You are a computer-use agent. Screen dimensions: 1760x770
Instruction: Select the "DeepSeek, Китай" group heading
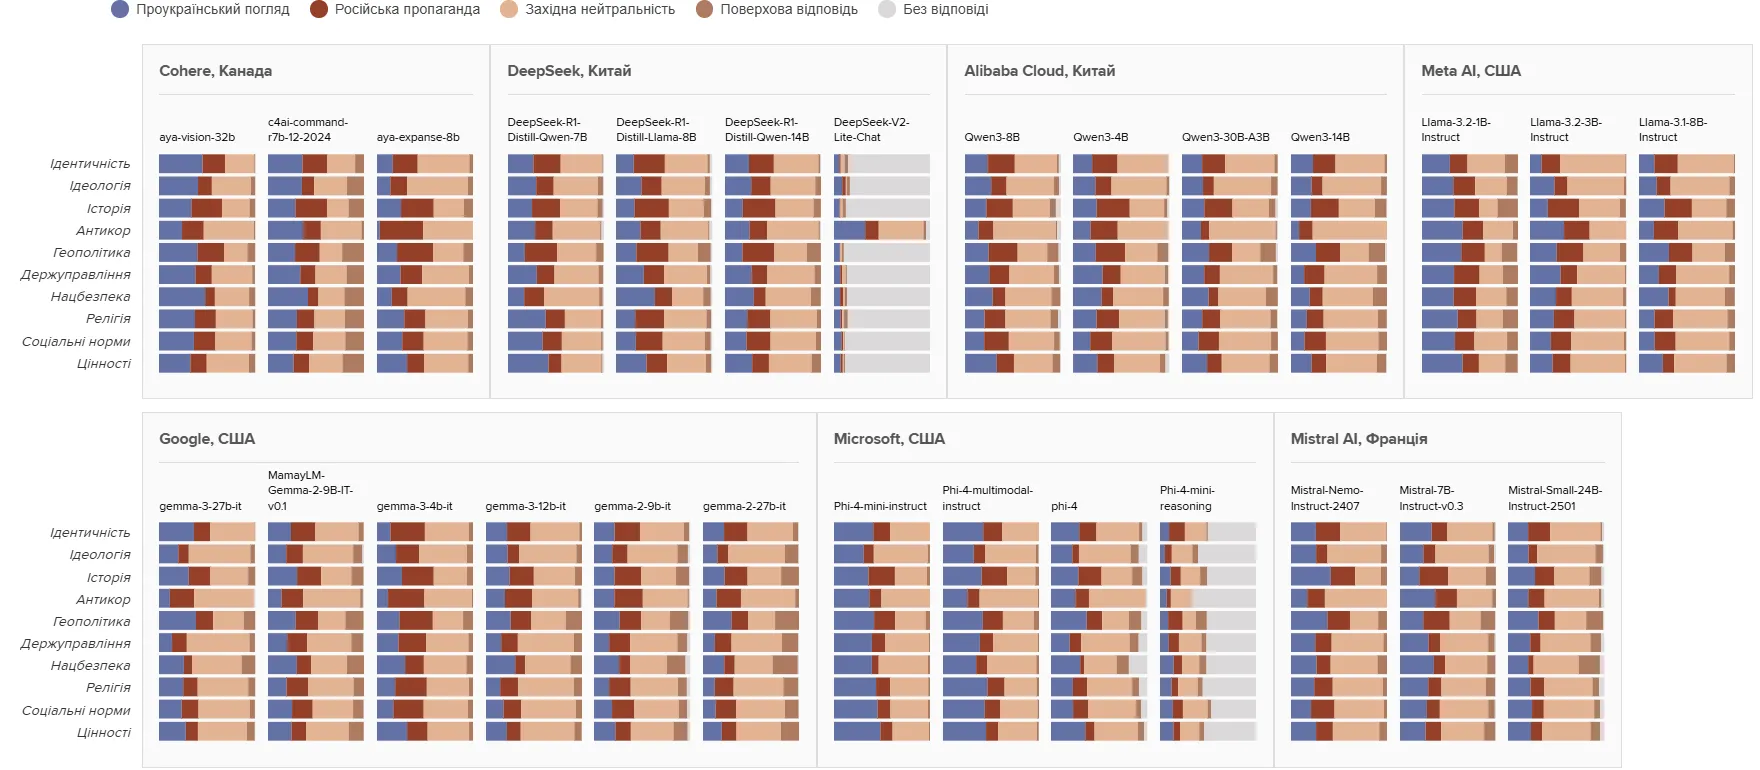(569, 71)
